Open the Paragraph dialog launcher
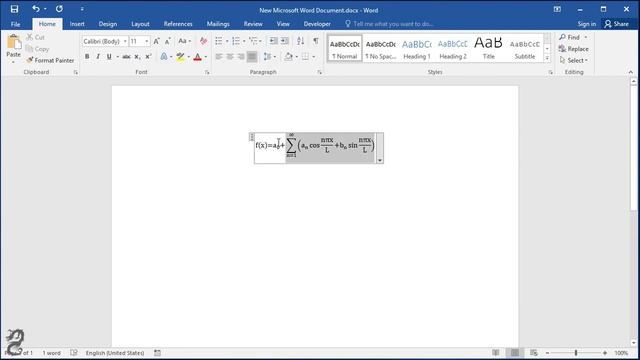The image size is (640, 360). pos(320,72)
